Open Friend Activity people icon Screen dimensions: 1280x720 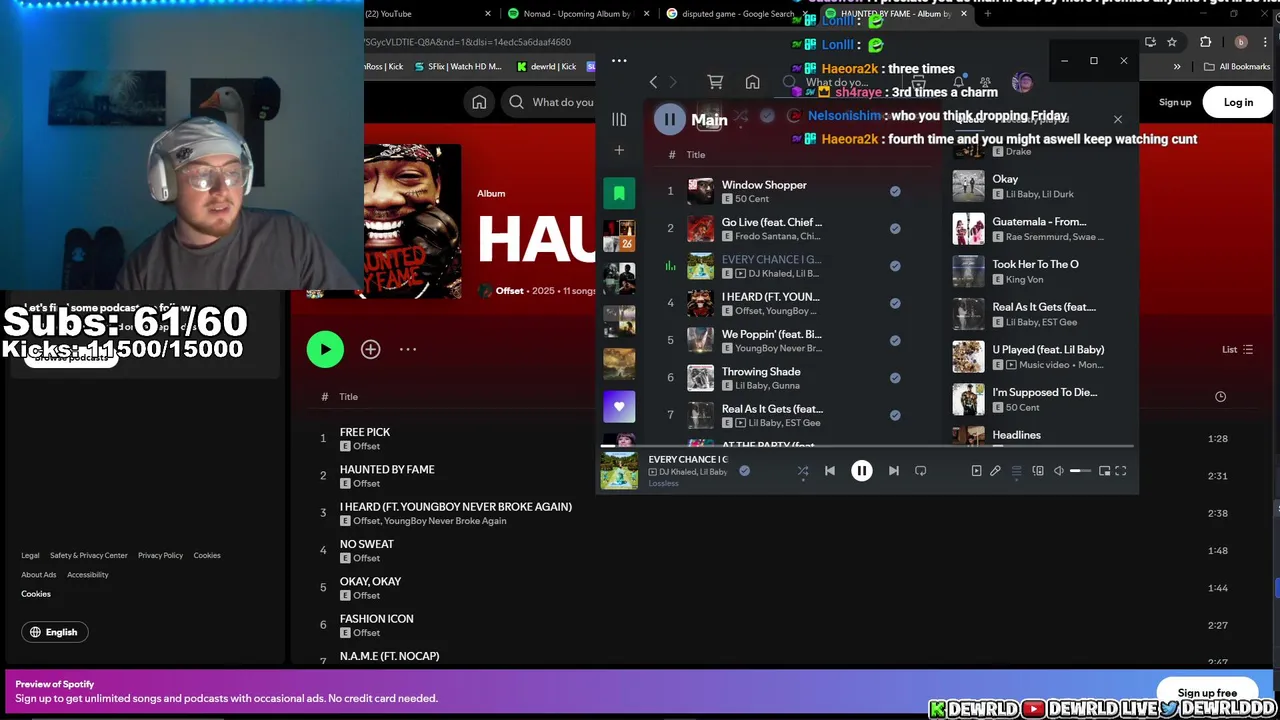coord(985,82)
